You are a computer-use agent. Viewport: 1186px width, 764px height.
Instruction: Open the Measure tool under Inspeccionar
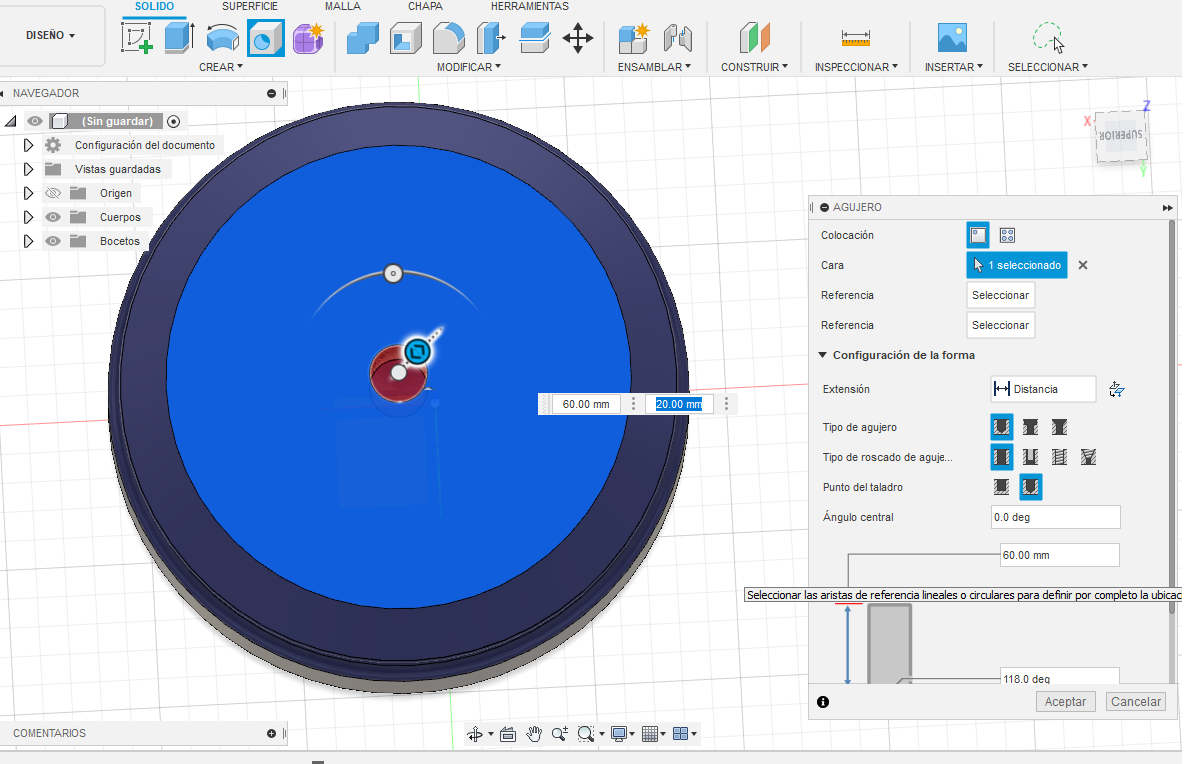(855, 38)
